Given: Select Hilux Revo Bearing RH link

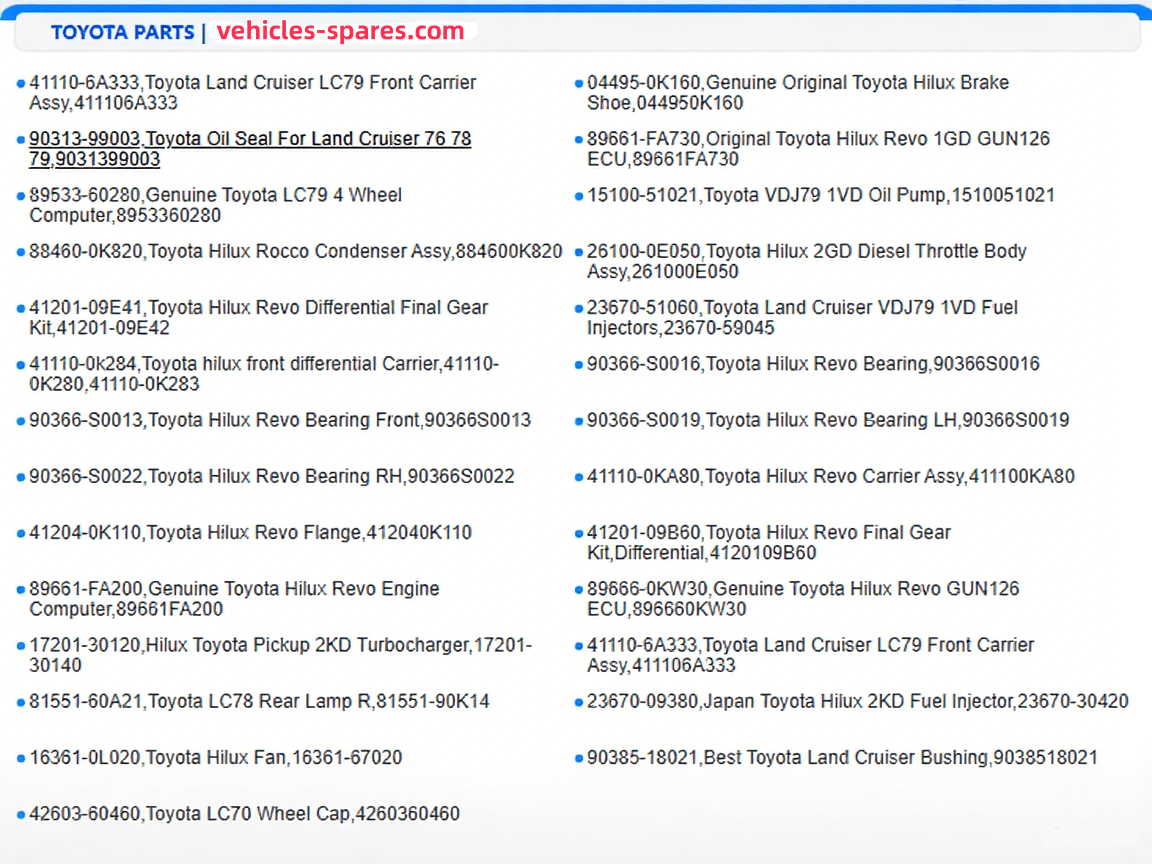Looking at the screenshot, I should [271, 477].
